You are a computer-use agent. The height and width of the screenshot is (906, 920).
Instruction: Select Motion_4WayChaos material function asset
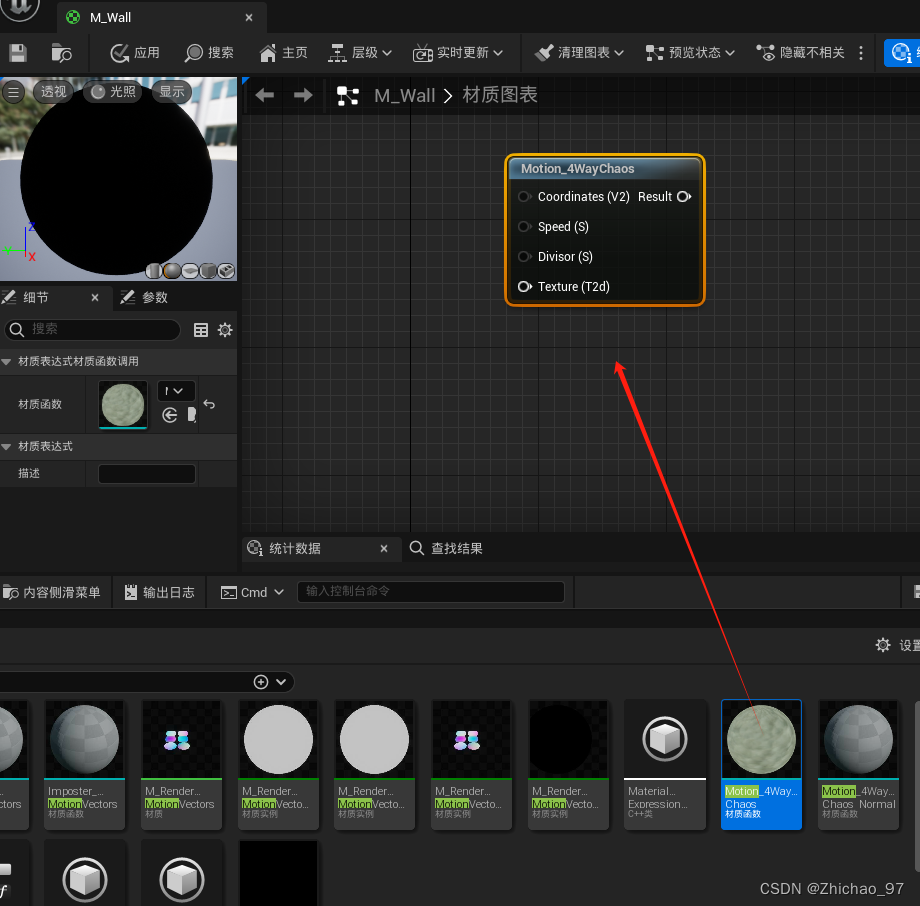coord(762,764)
